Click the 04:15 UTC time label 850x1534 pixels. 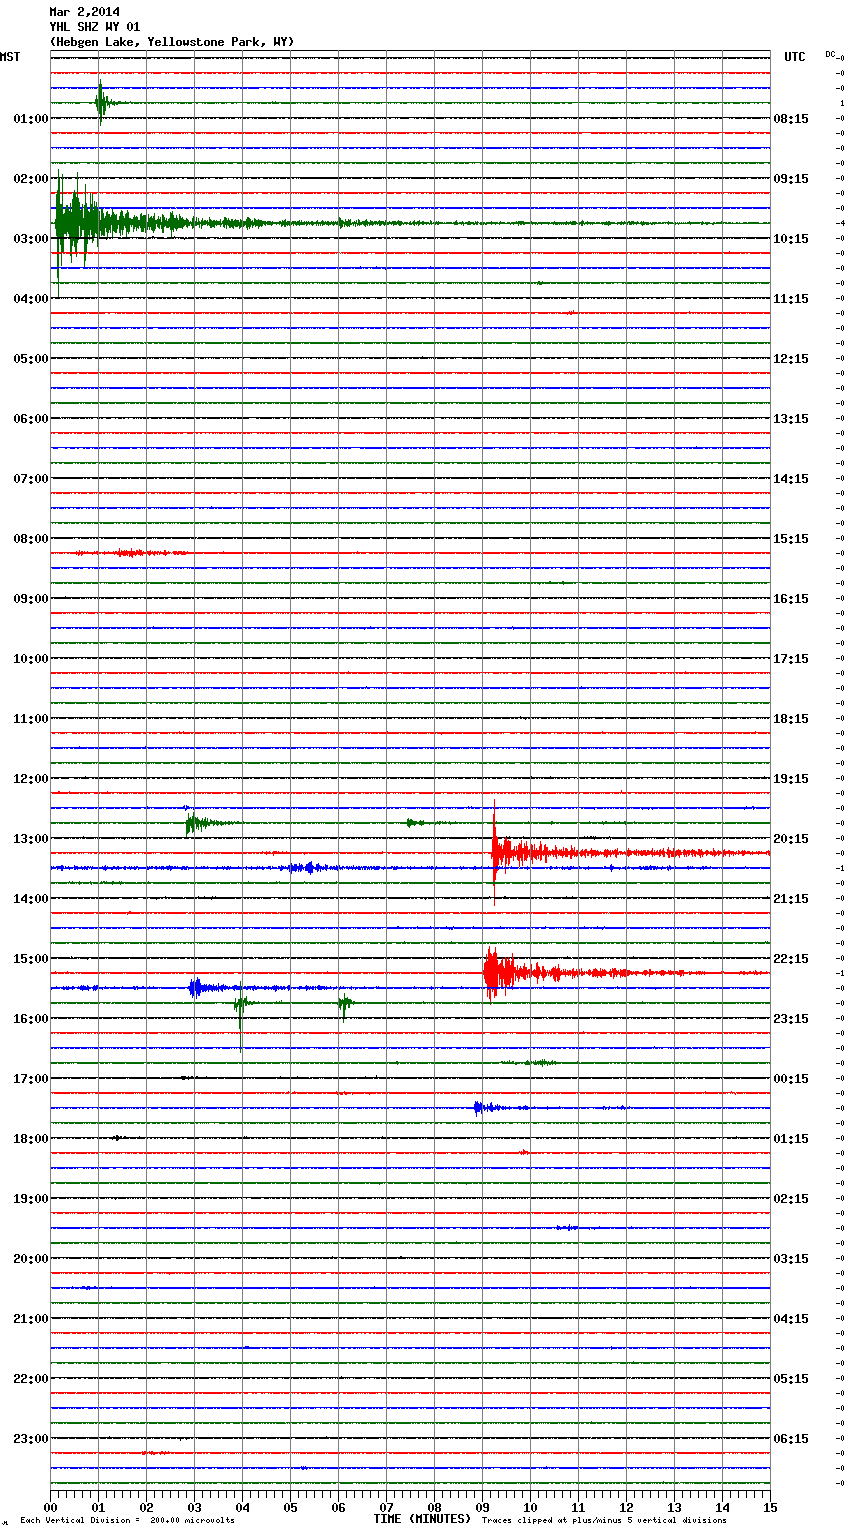click(791, 1319)
